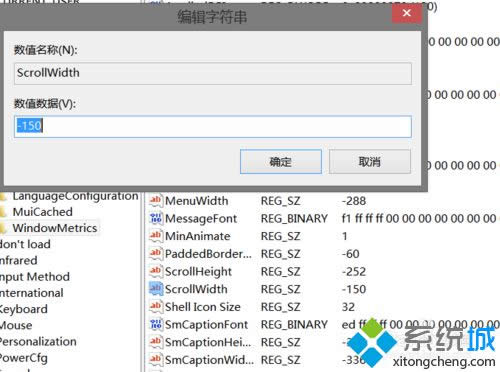Click REG_BINARY type of MessageFont
Screen dimensions: 500x372
[x=294, y=219]
